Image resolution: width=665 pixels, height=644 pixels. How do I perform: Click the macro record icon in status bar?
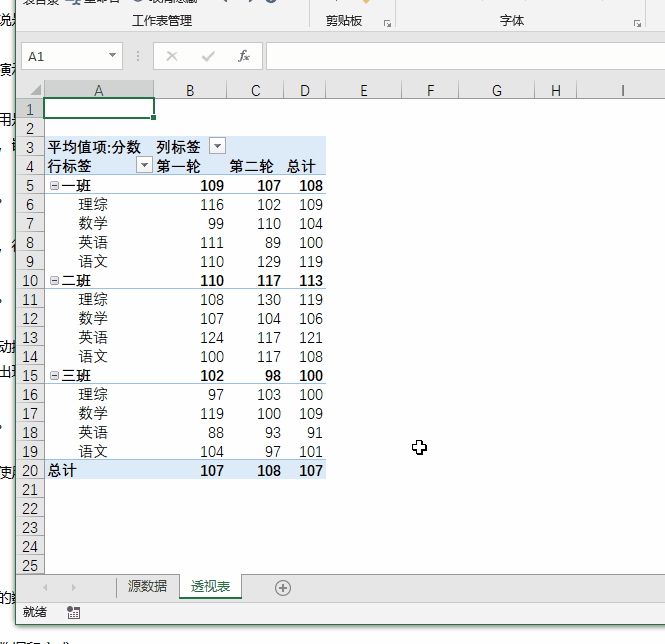click(73, 612)
